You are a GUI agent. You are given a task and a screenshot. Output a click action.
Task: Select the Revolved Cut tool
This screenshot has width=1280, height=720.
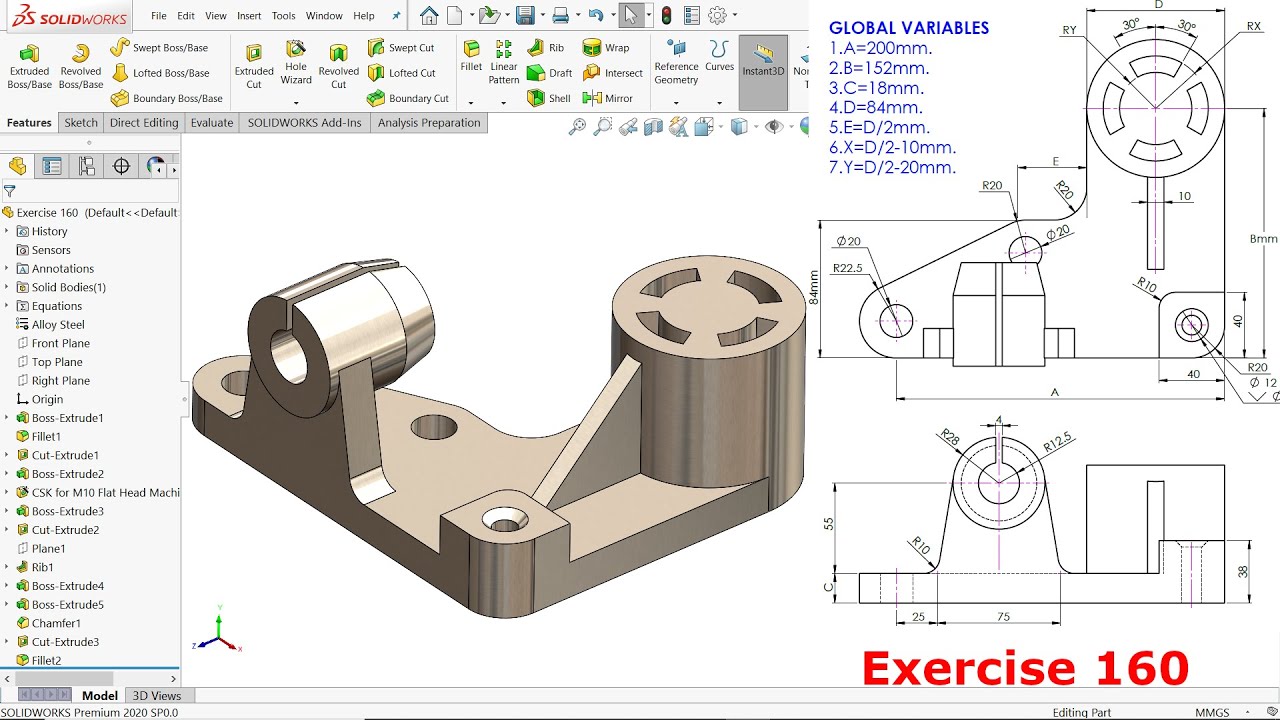pos(339,66)
